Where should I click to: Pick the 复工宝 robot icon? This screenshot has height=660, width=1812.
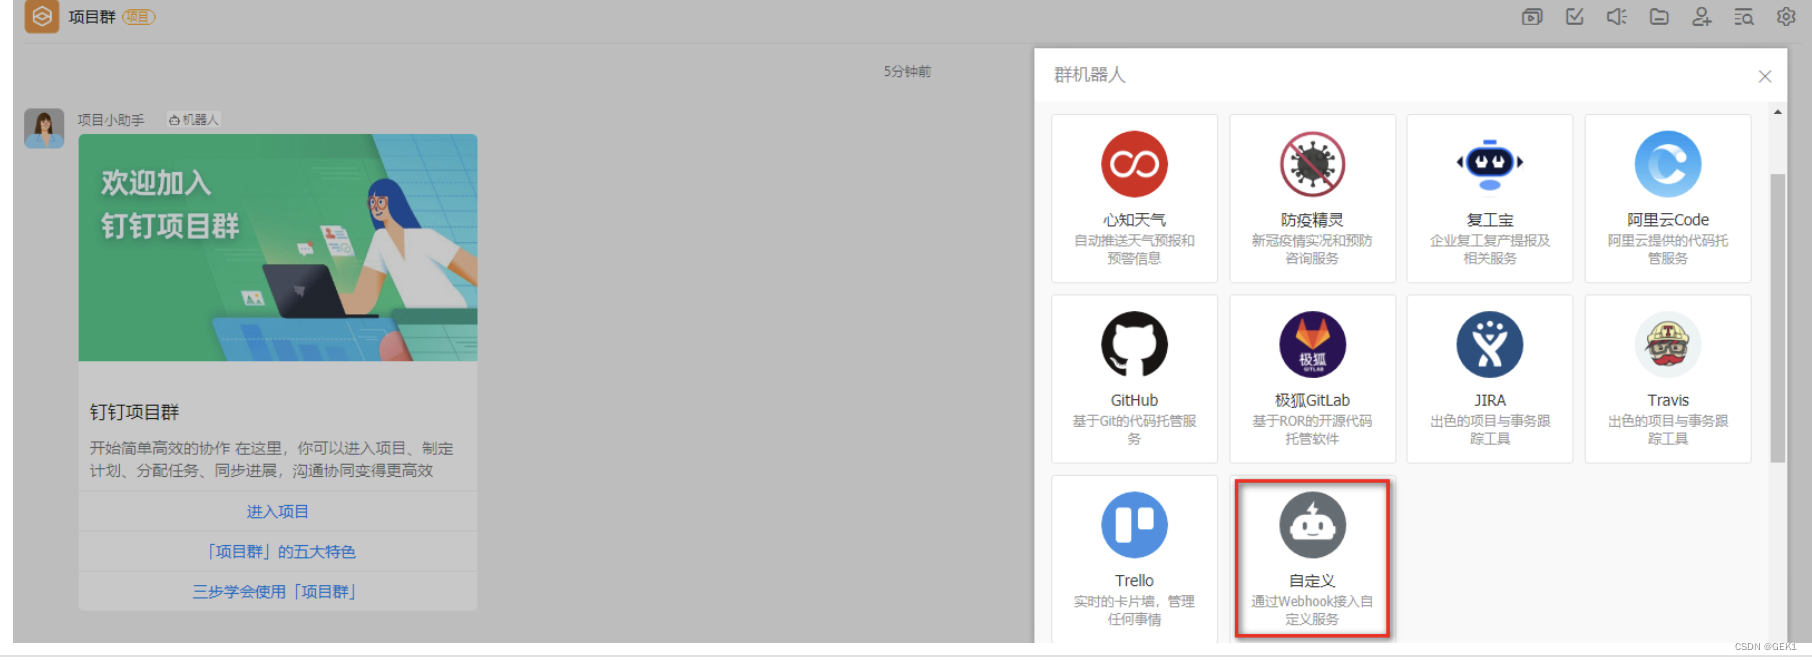(x=1490, y=164)
